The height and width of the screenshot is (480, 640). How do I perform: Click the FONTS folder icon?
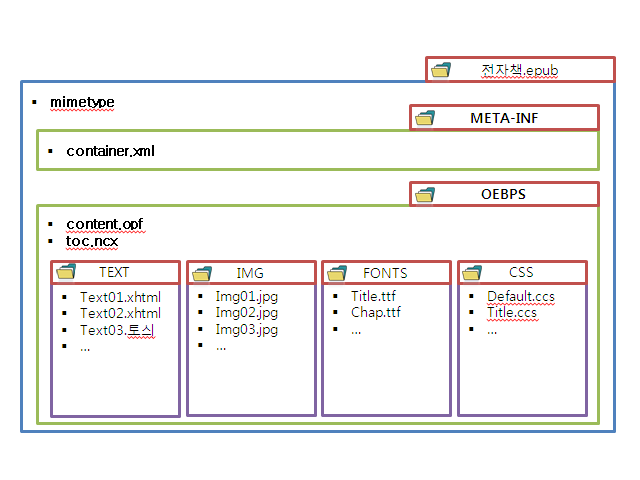coord(337,273)
